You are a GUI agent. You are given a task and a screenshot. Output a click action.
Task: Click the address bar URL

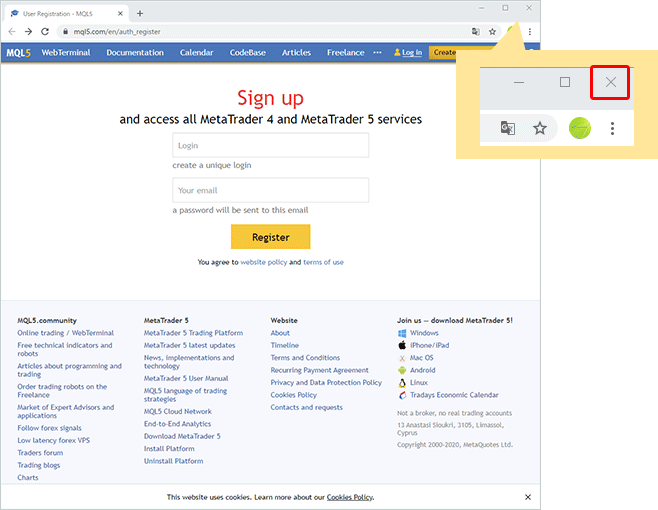[117, 32]
